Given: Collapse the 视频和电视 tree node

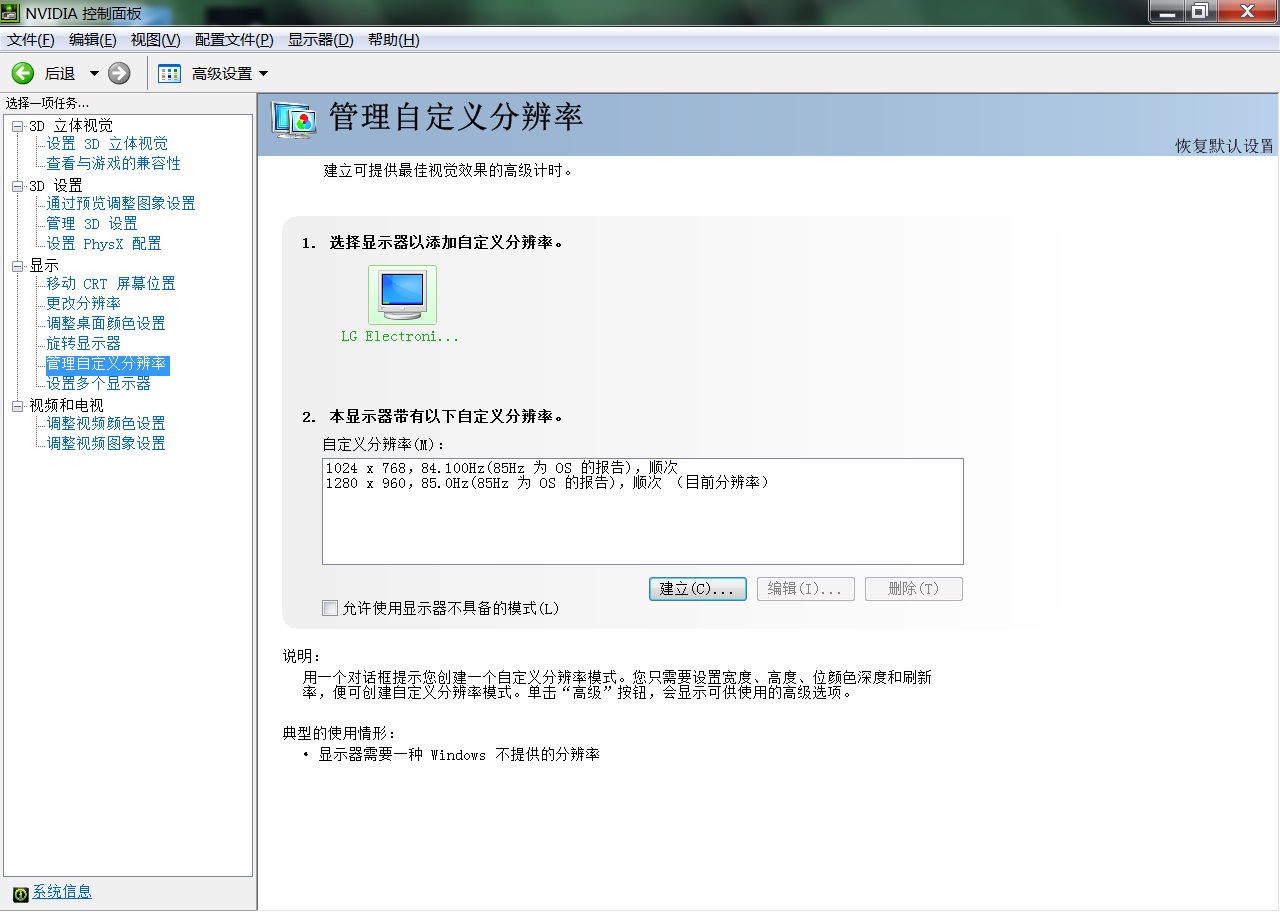Looking at the screenshot, I should pyautogui.click(x=17, y=406).
